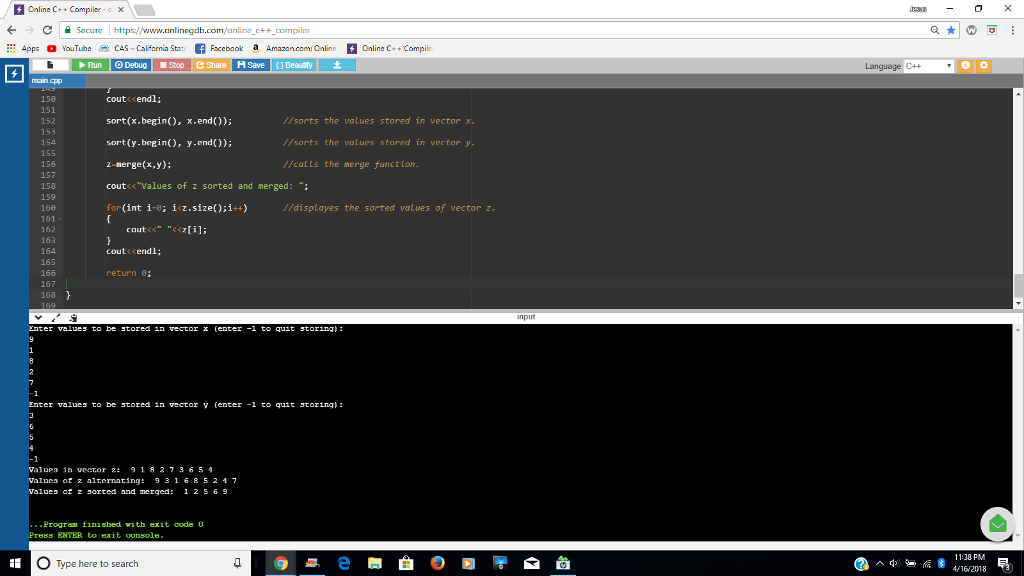Open the red shield extension icon
This screenshot has height=576, width=1024.
click(991, 30)
